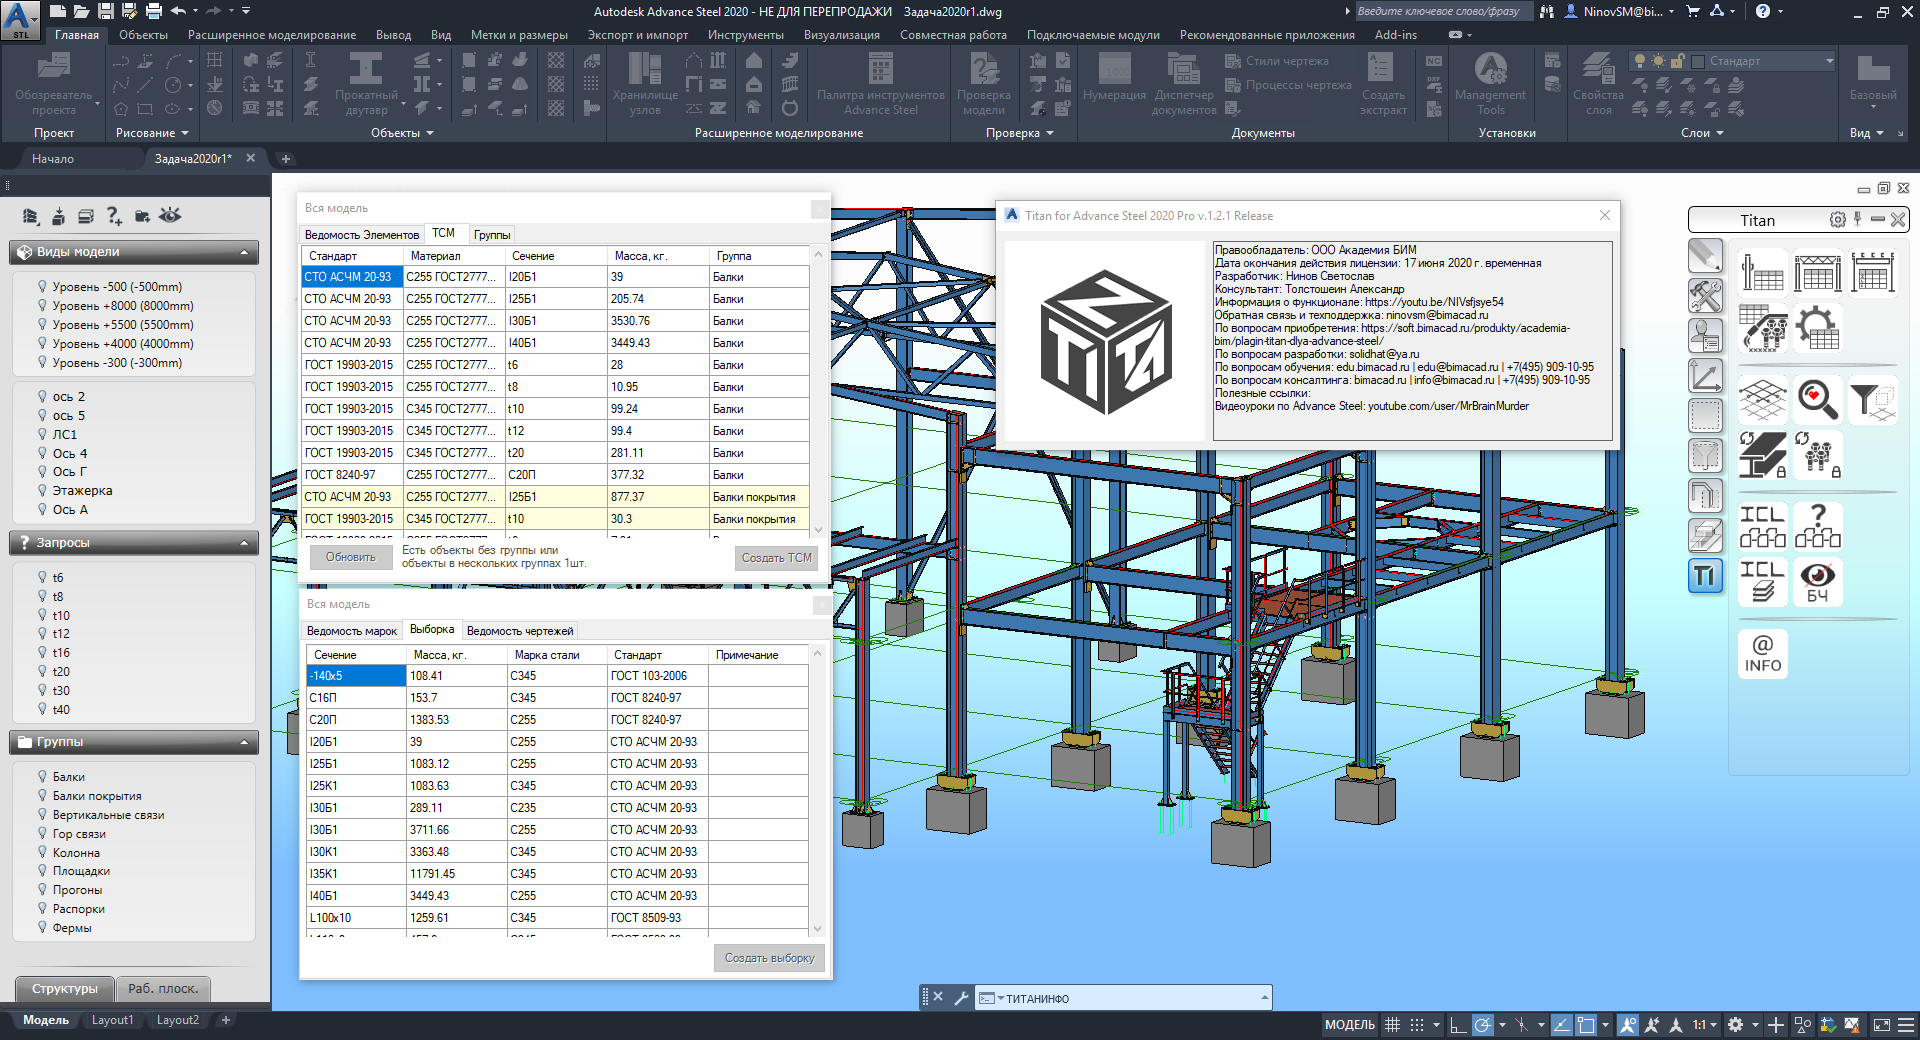Toggle the lightbulb for ось 2 view

[x=42, y=396]
